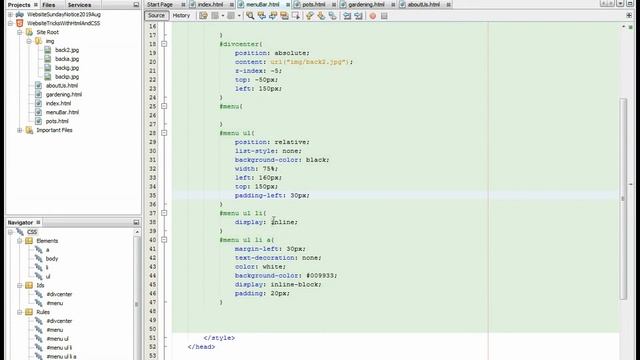The image size is (640, 360).
Task: Click Find Next Occurrence icon
Action: pos(273,16)
